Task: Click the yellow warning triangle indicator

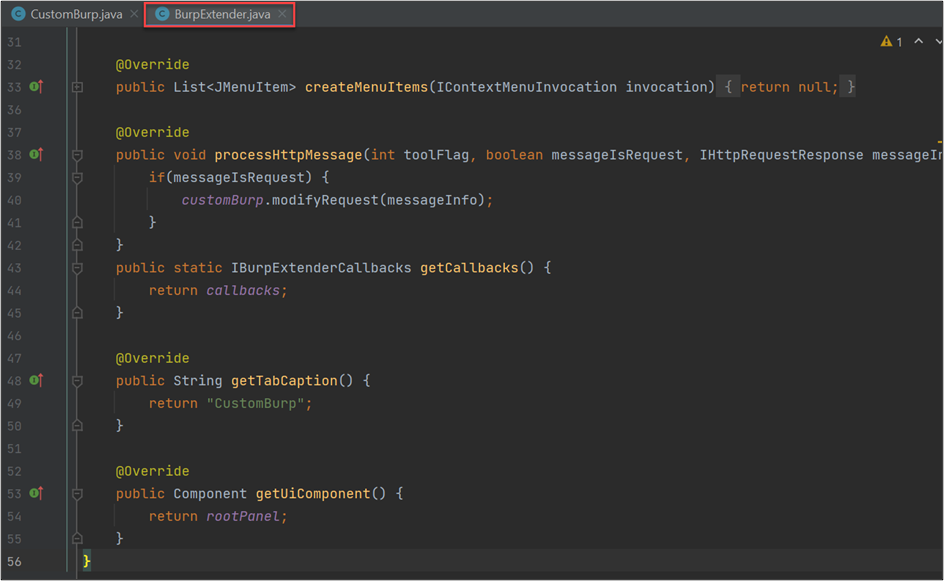Action: [x=885, y=42]
